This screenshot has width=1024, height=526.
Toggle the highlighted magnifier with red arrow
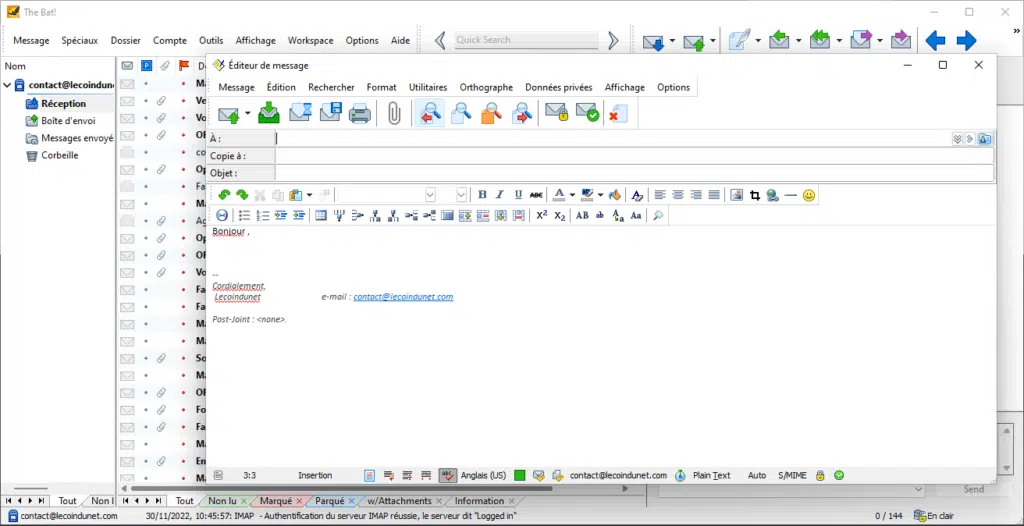pos(430,114)
